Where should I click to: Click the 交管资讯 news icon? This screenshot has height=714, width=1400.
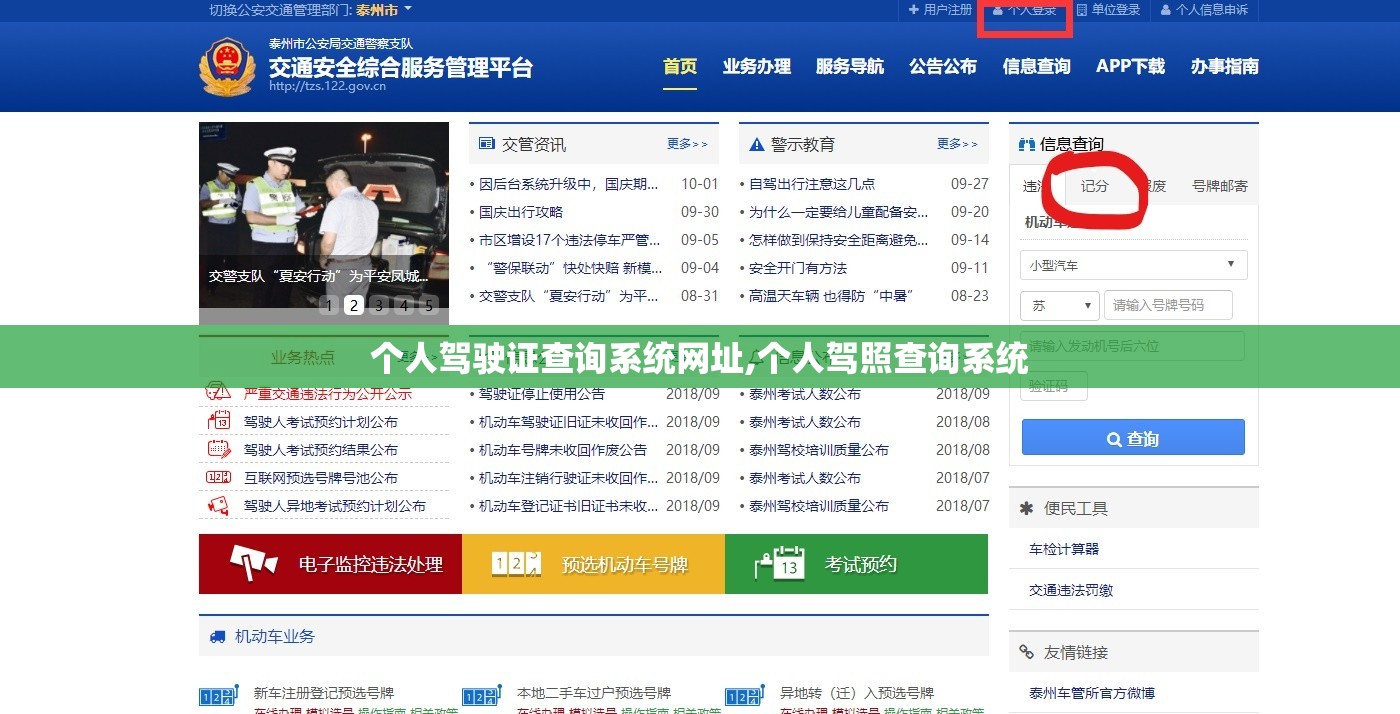click(487, 144)
